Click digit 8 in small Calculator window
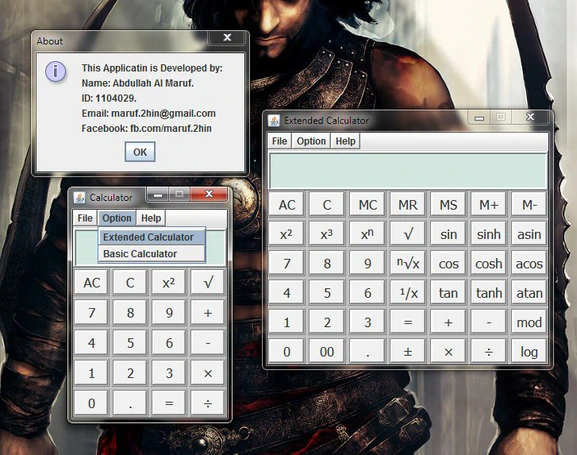 [x=130, y=313]
